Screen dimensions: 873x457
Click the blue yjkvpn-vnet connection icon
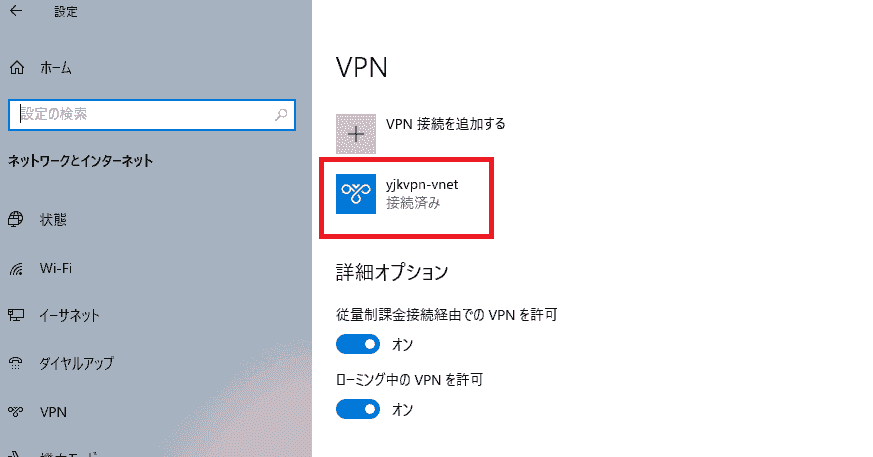pyautogui.click(x=356, y=194)
